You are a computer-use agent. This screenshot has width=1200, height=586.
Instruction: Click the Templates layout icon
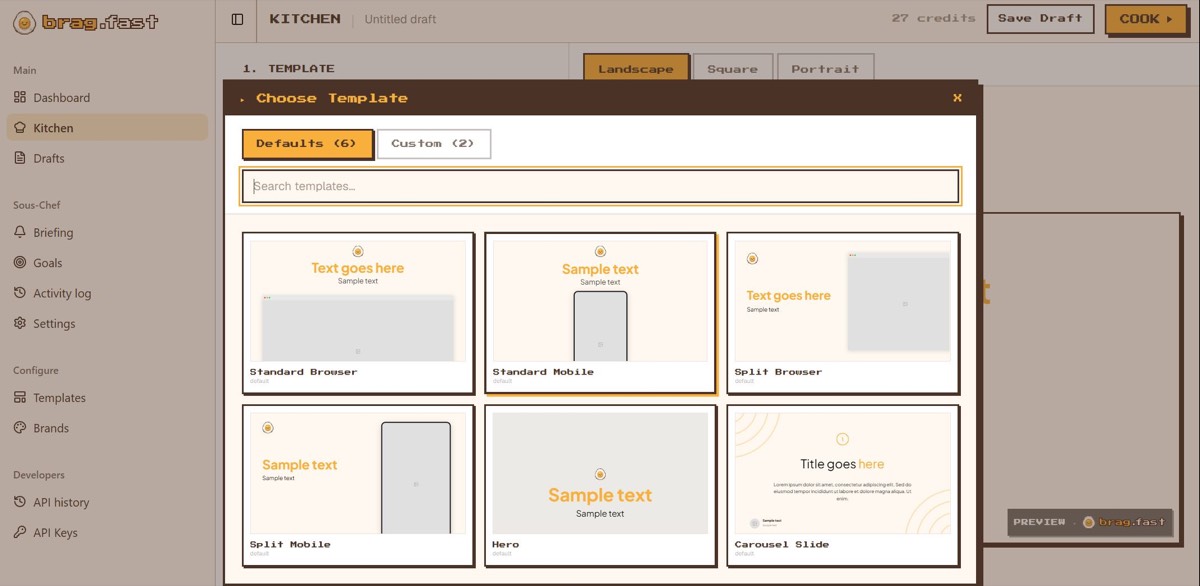(21, 397)
